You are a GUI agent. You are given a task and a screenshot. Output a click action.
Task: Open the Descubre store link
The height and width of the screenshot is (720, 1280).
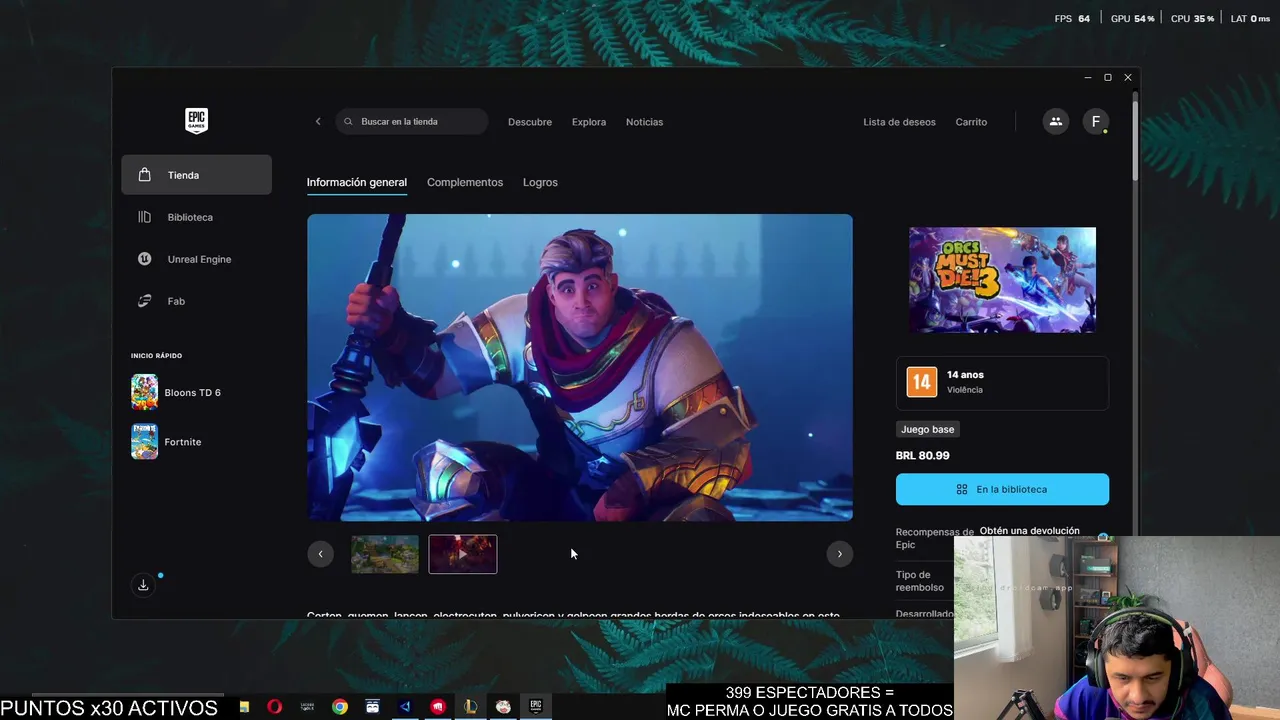coord(530,122)
